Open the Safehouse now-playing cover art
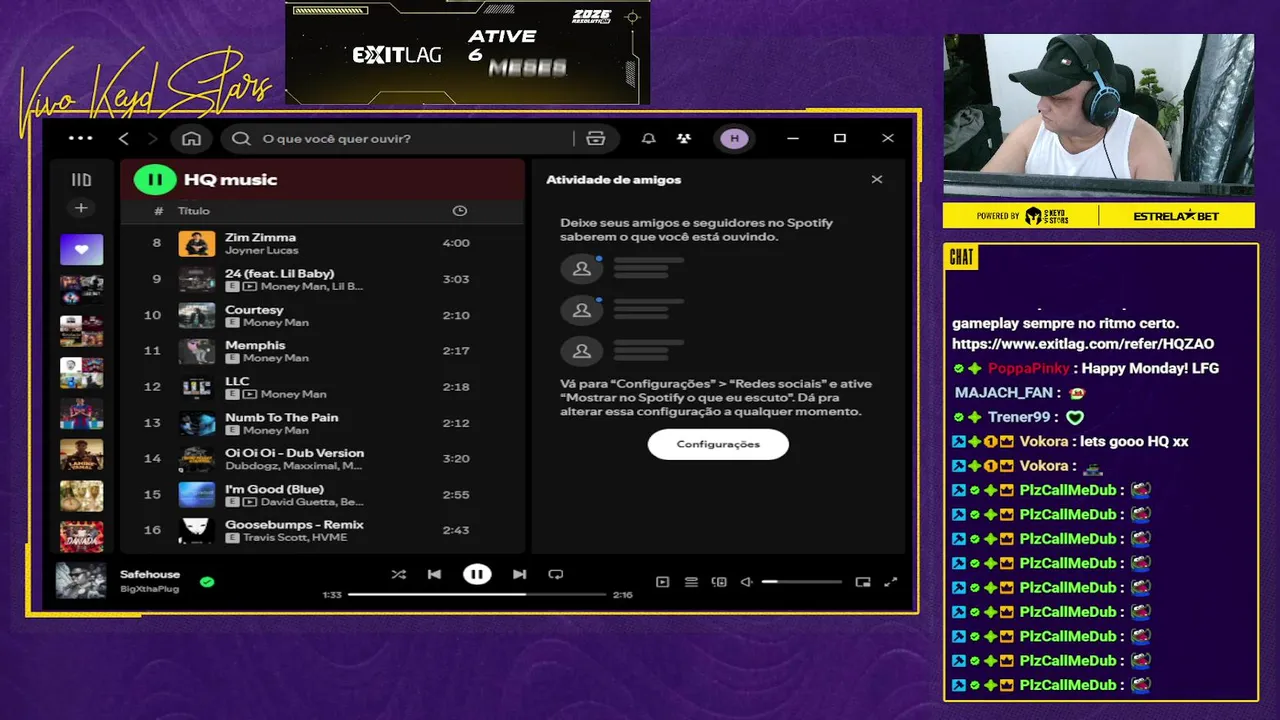 pos(81,581)
